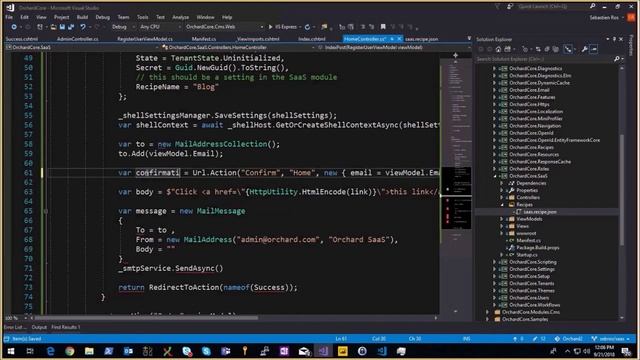Open Task View on the taskbar

tap(30, 351)
